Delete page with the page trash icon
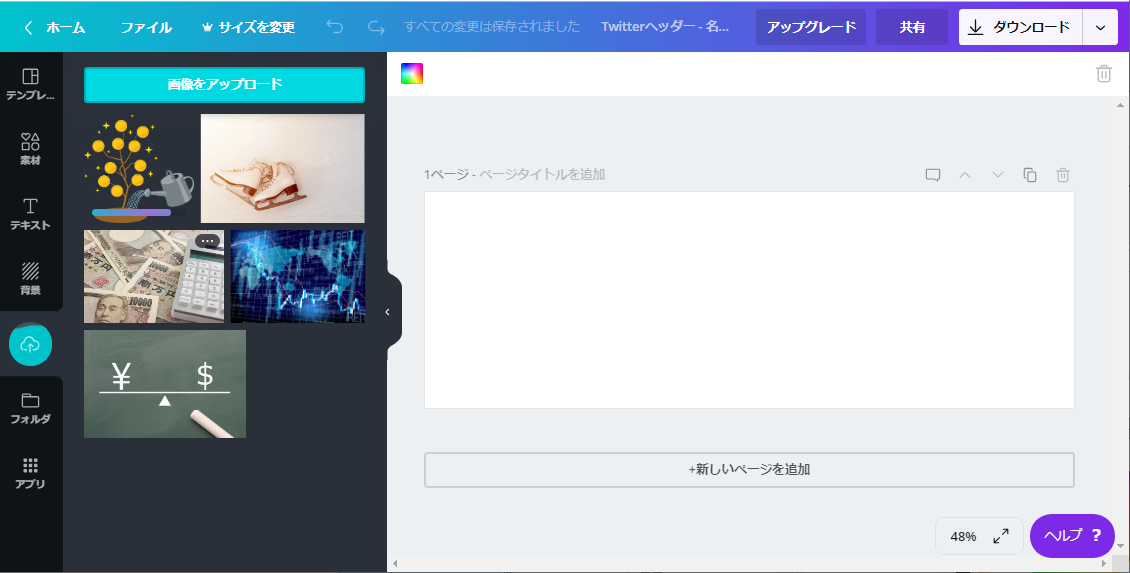Viewport: 1130px width, 573px height. pyautogui.click(x=1063, y=175)
